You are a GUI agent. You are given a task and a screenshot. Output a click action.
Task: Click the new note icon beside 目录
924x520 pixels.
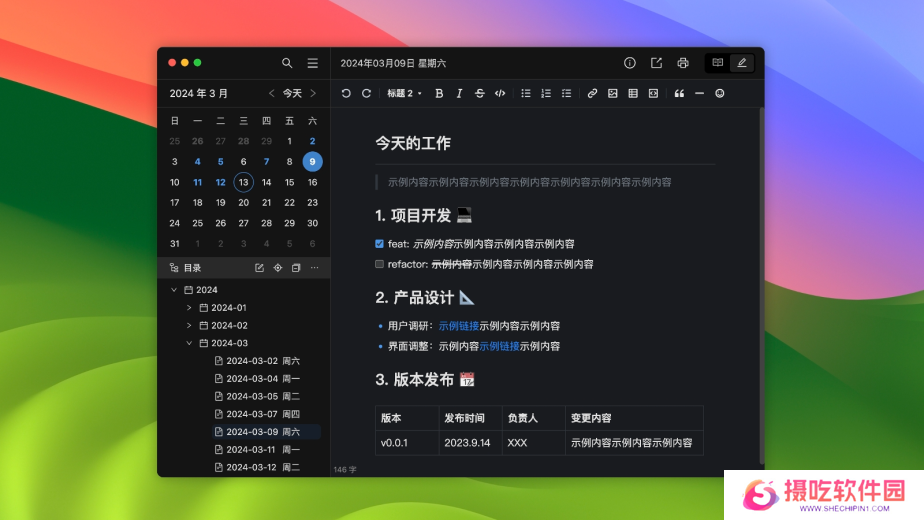(x=259, y=268)
